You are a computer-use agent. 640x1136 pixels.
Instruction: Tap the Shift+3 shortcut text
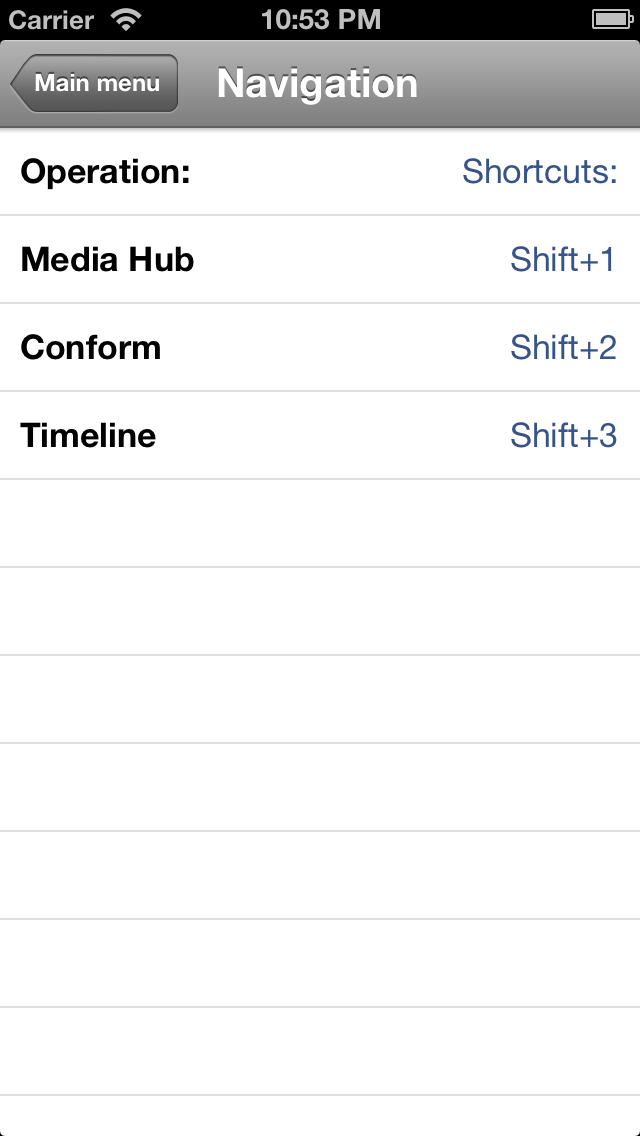pyautogui.click(x=563, y=436)
